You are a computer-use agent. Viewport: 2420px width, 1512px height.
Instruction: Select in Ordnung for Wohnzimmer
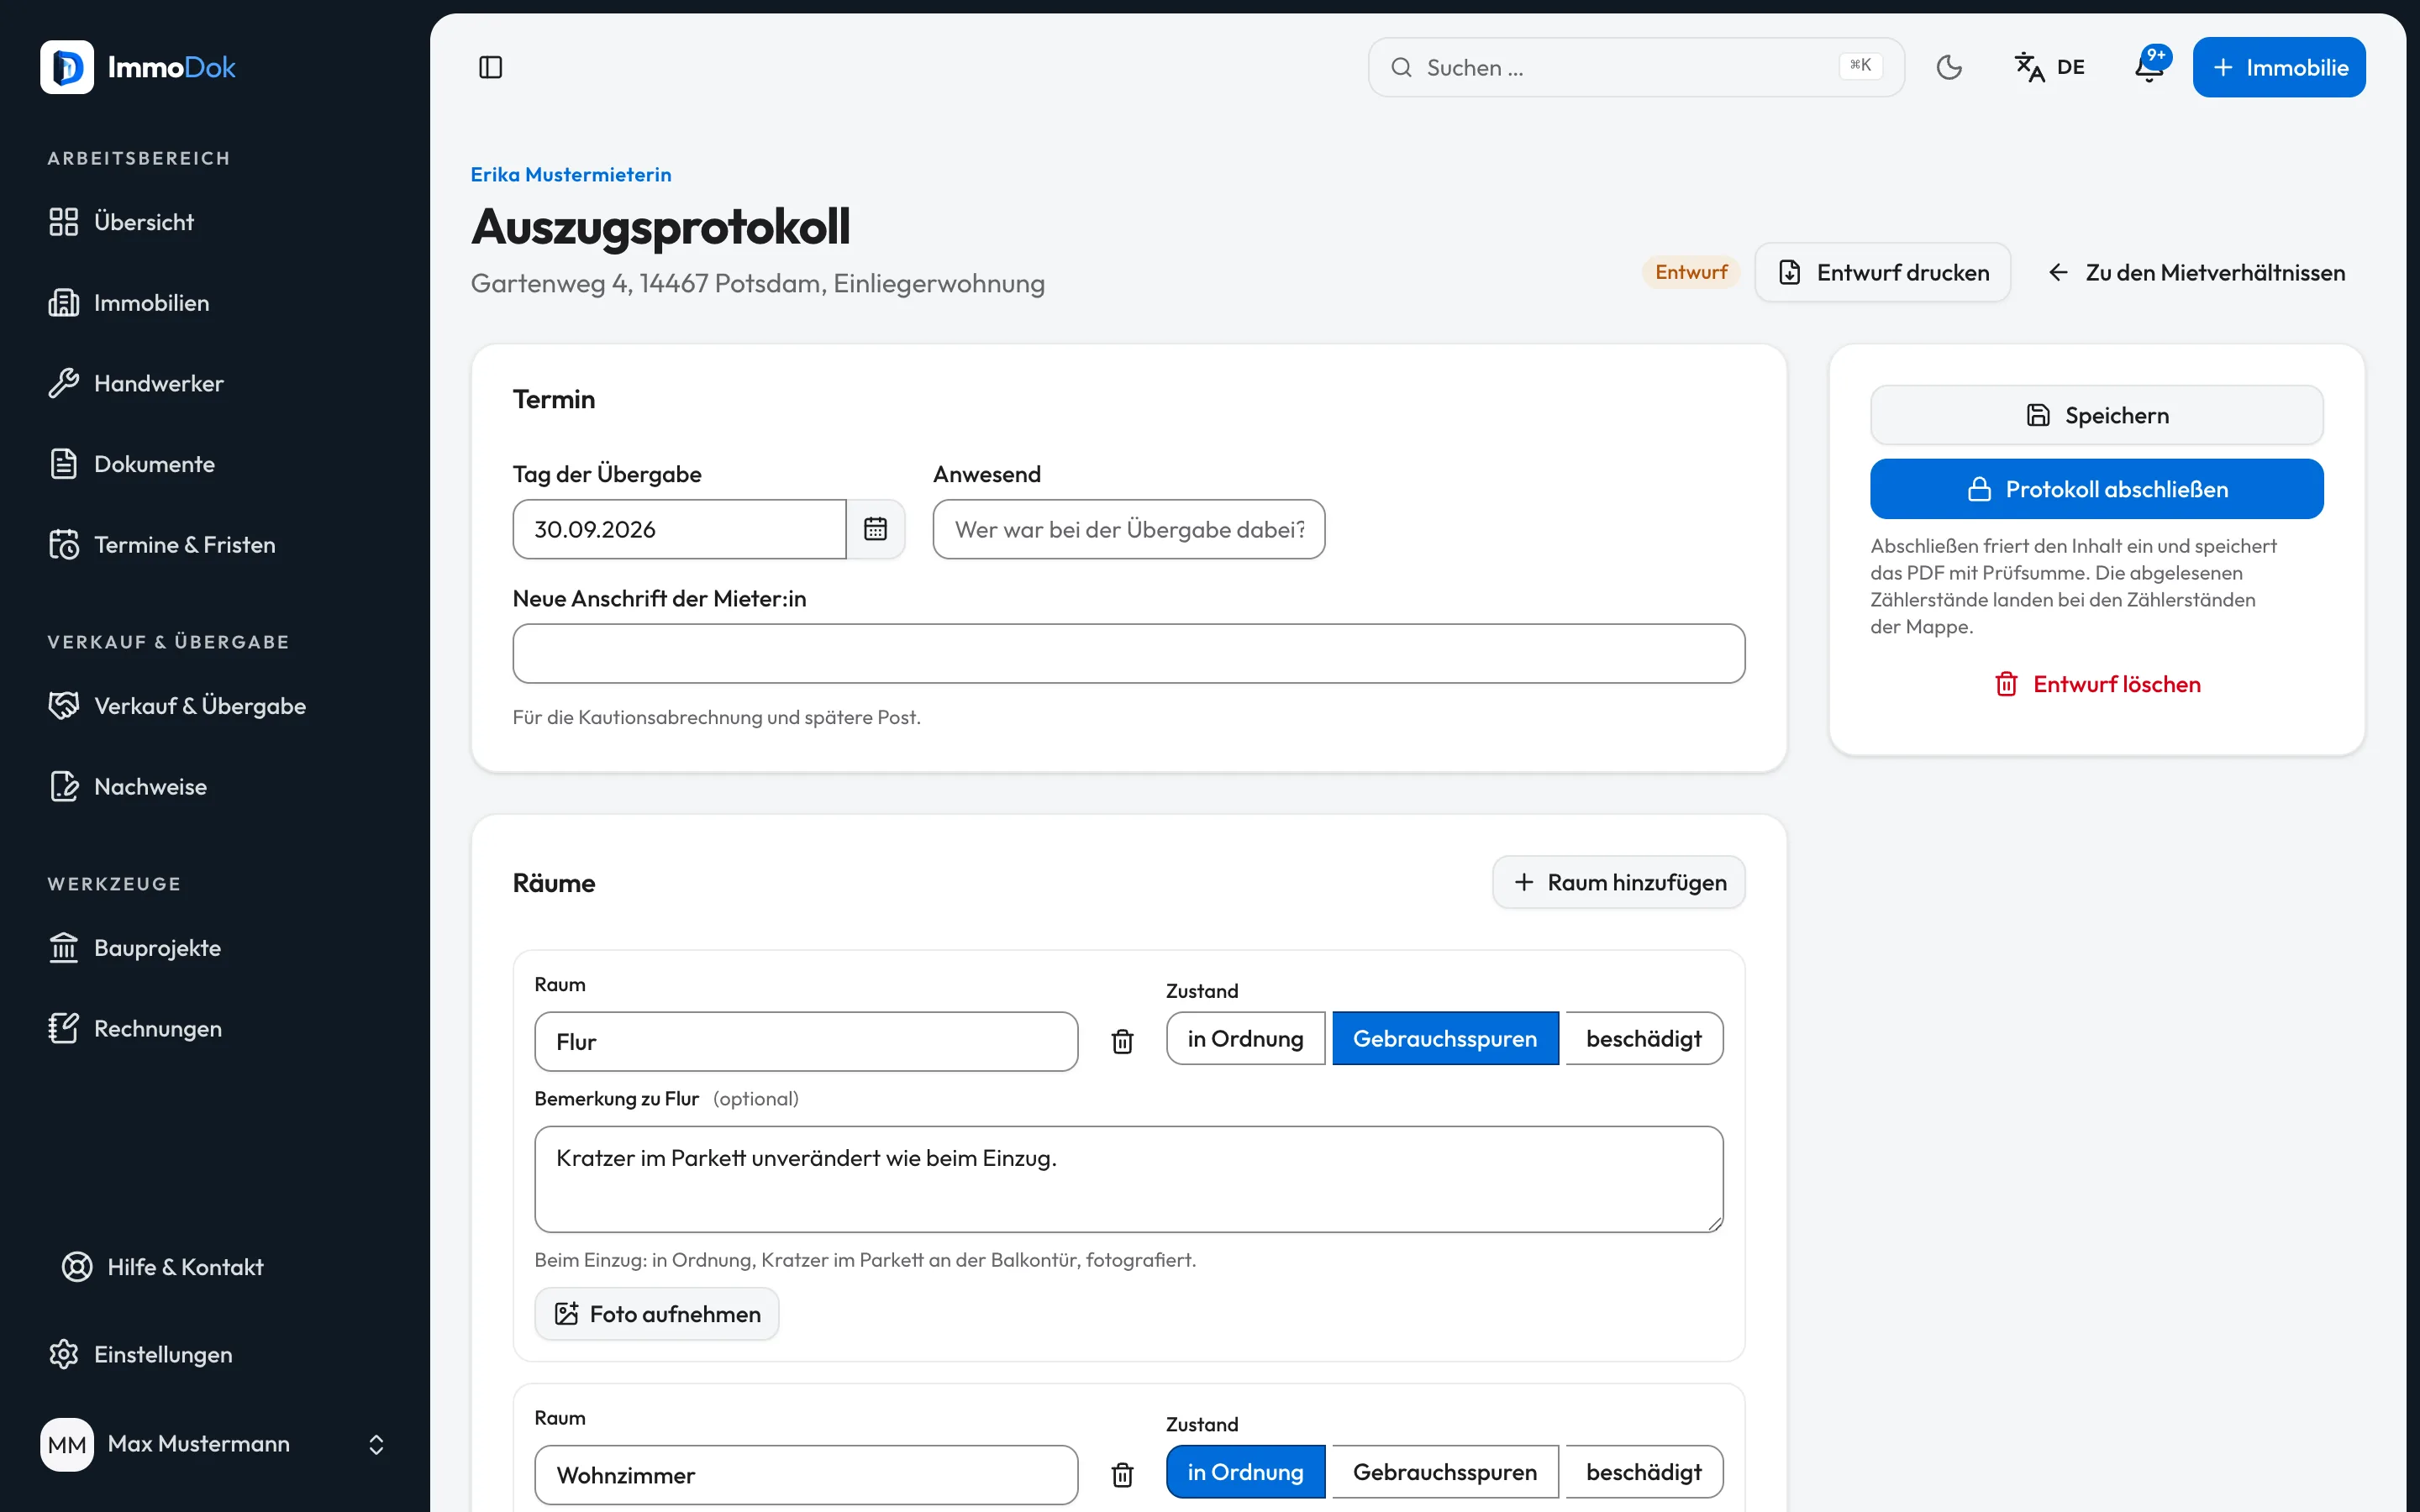click(1245, 1472)
